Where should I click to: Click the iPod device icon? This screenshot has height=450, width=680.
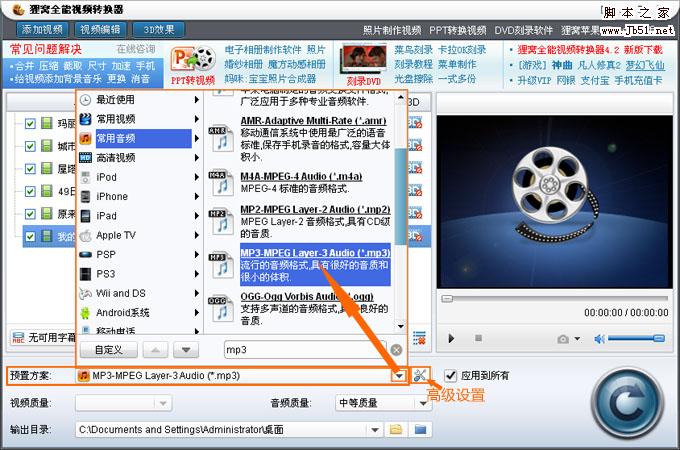click(x=85, y=177)
